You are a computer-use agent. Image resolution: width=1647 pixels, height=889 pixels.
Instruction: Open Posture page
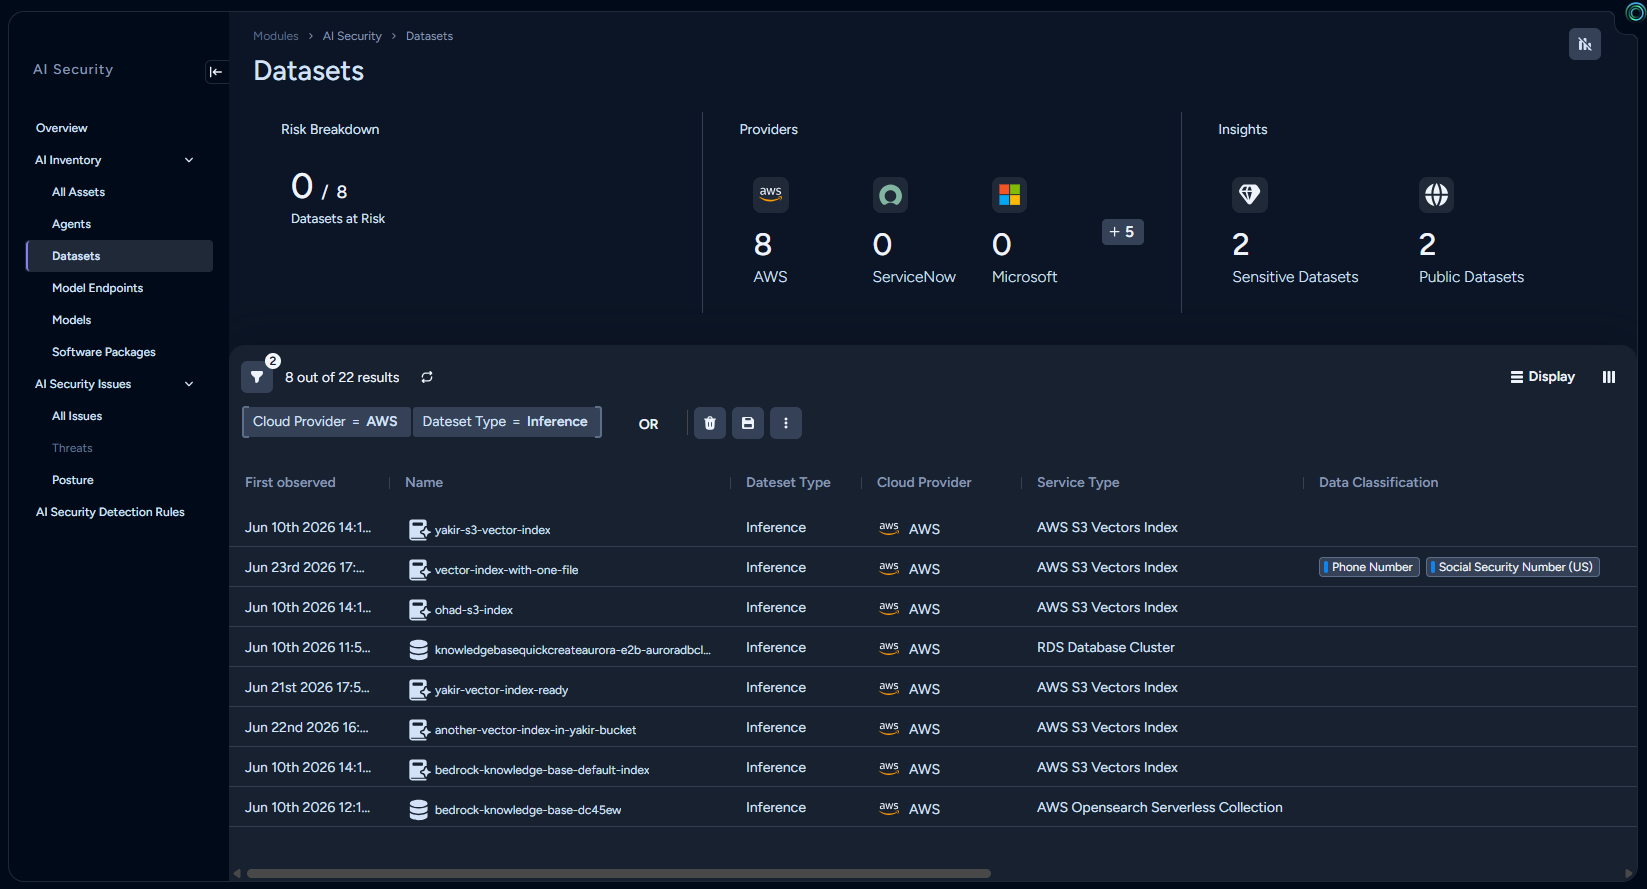(x=73, y=480)
